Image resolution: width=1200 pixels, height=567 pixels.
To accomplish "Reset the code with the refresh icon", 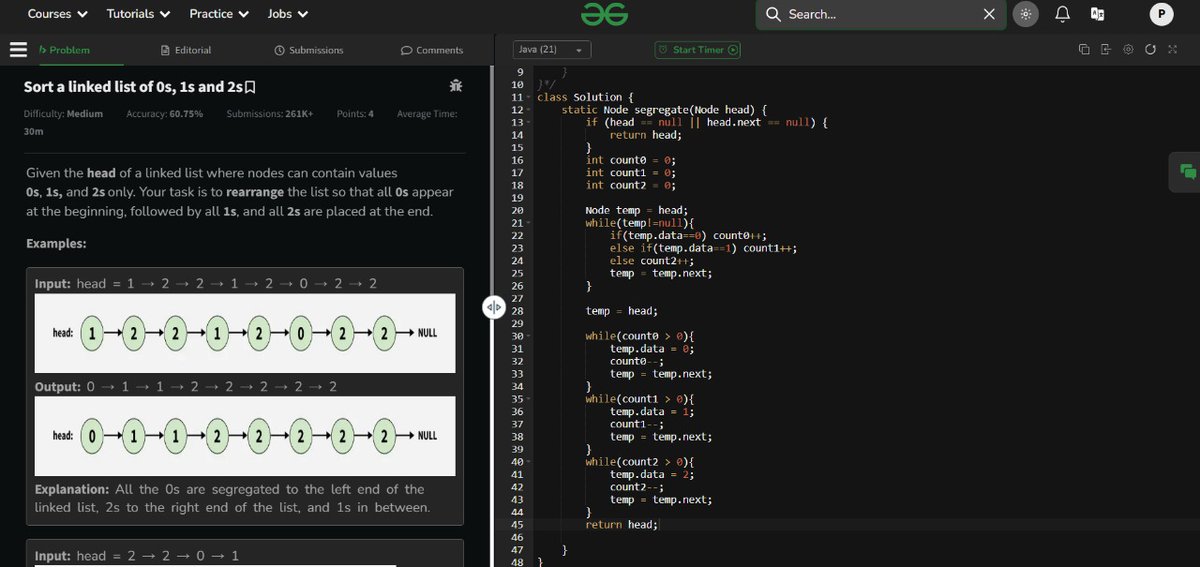I will point(1150,50).
